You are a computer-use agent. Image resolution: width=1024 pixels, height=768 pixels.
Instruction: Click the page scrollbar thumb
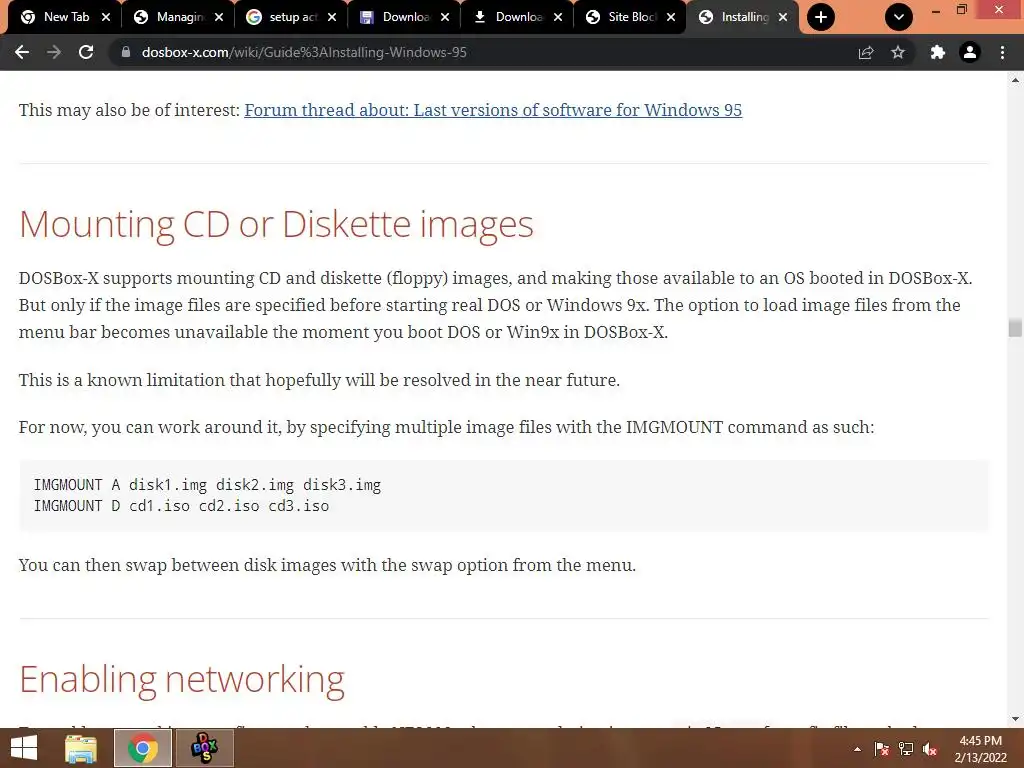click(x=1015, y=327)
